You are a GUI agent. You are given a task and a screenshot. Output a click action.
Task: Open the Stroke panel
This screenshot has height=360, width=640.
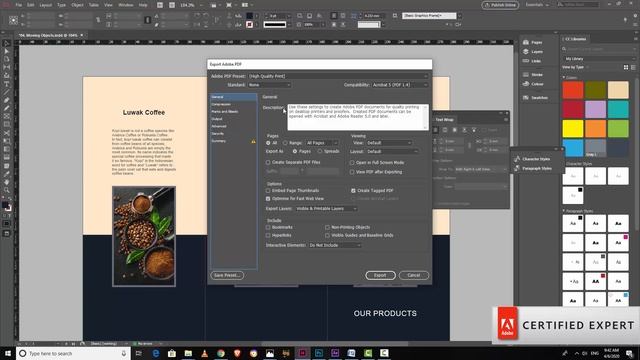pyautogui.click(x=533, y=75)
